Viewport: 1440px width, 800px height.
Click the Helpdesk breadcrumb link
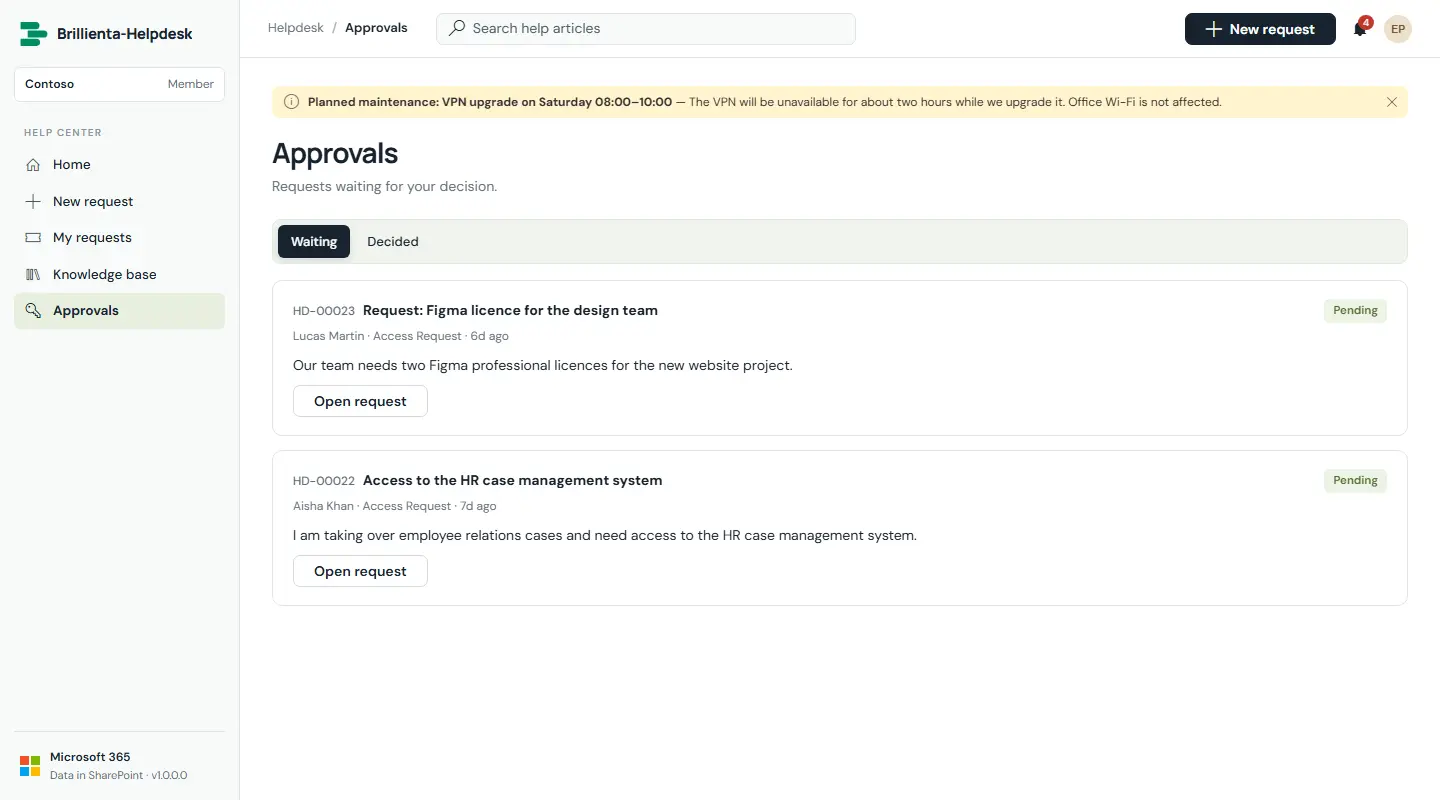[x=296, y=28]
